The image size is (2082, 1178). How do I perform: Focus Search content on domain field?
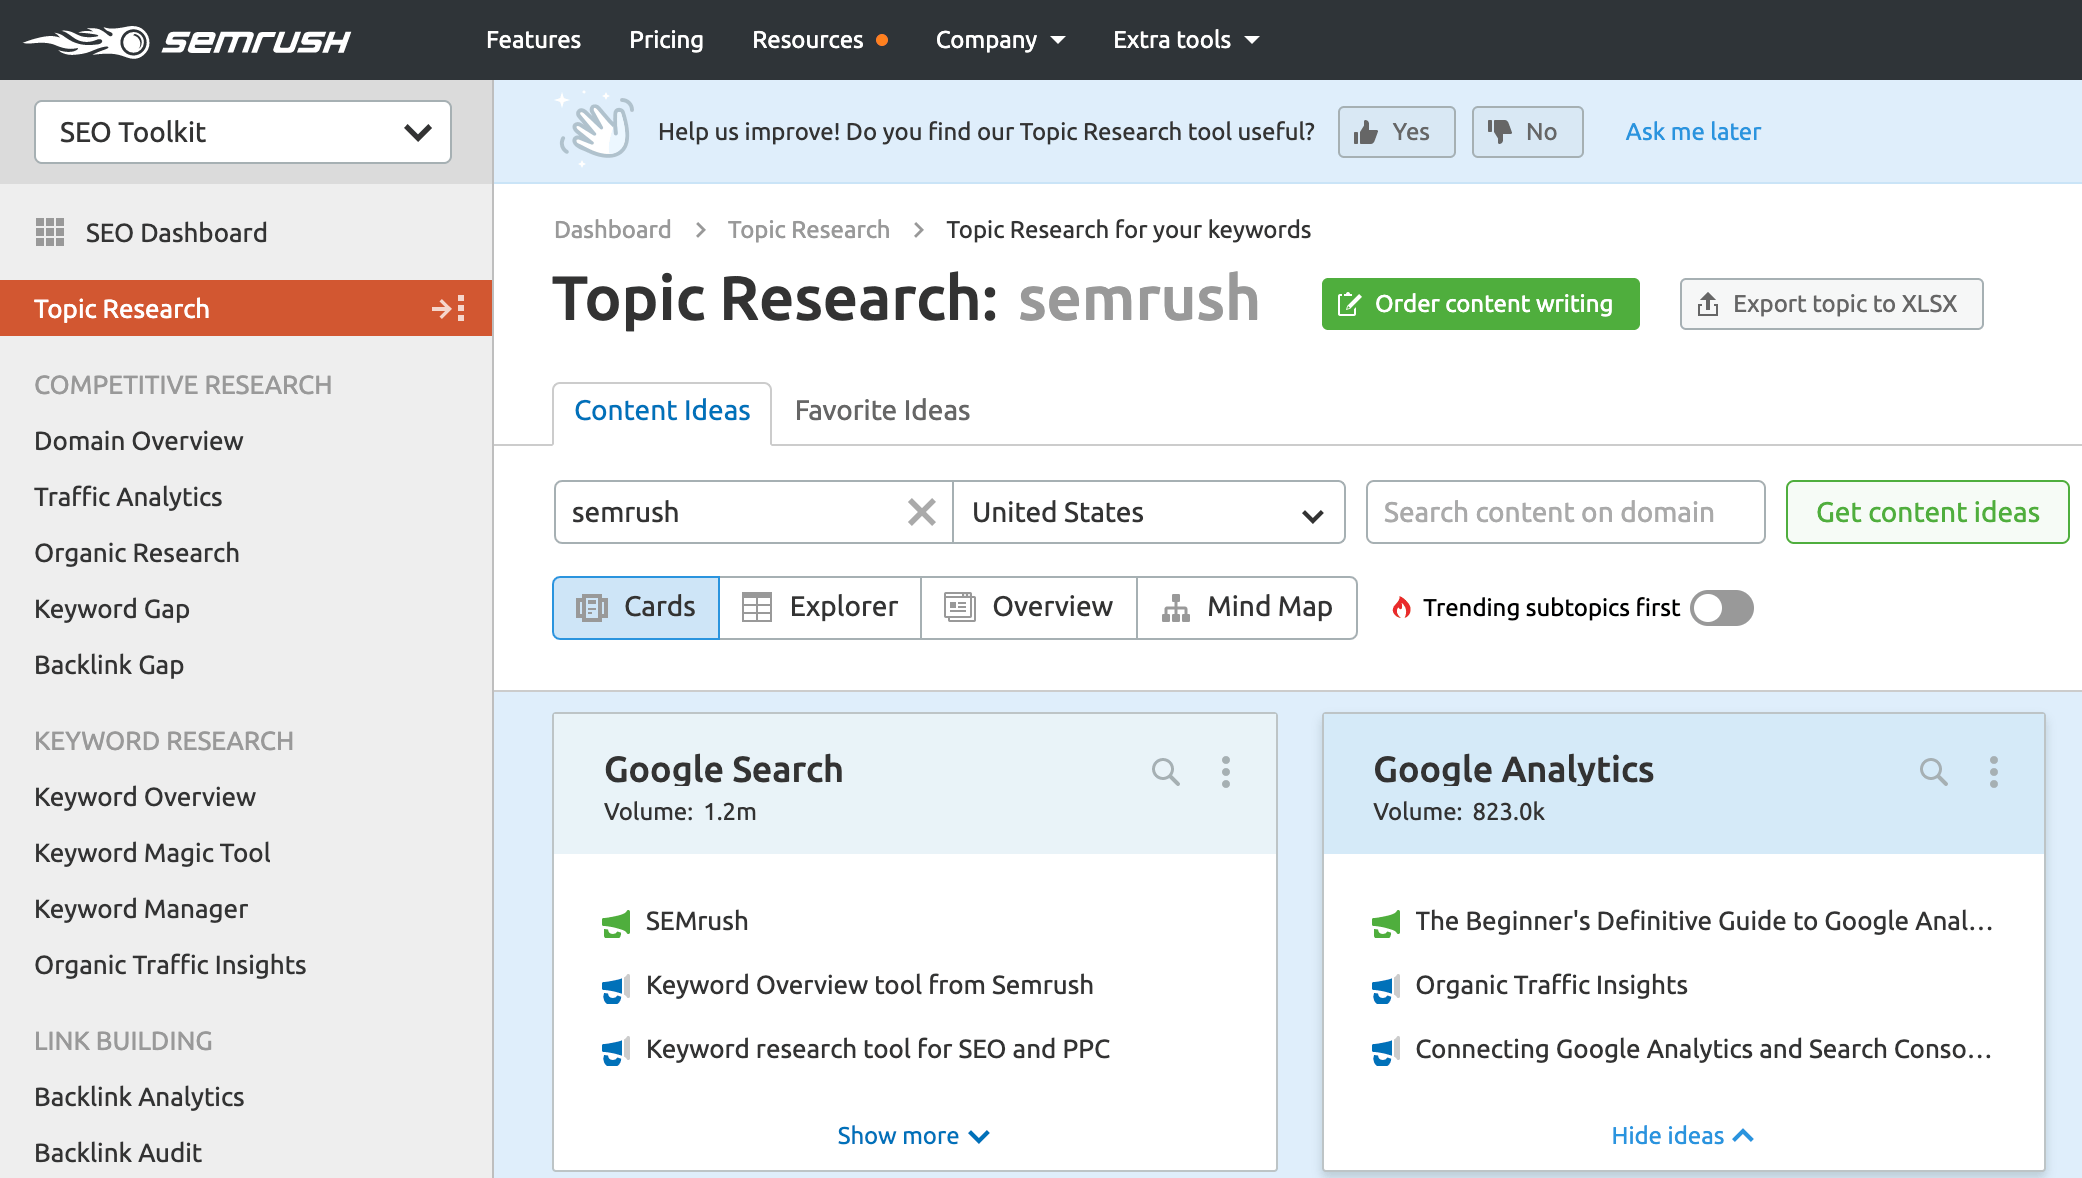(1565, 512)
